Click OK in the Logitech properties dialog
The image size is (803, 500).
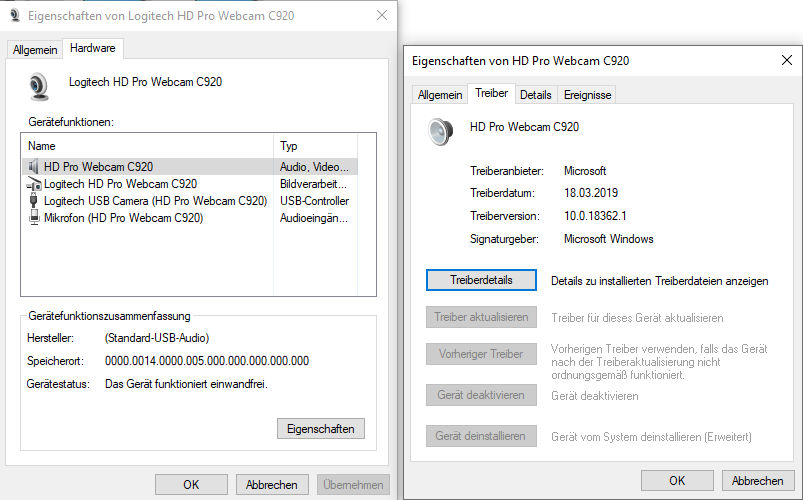(191, 485)
